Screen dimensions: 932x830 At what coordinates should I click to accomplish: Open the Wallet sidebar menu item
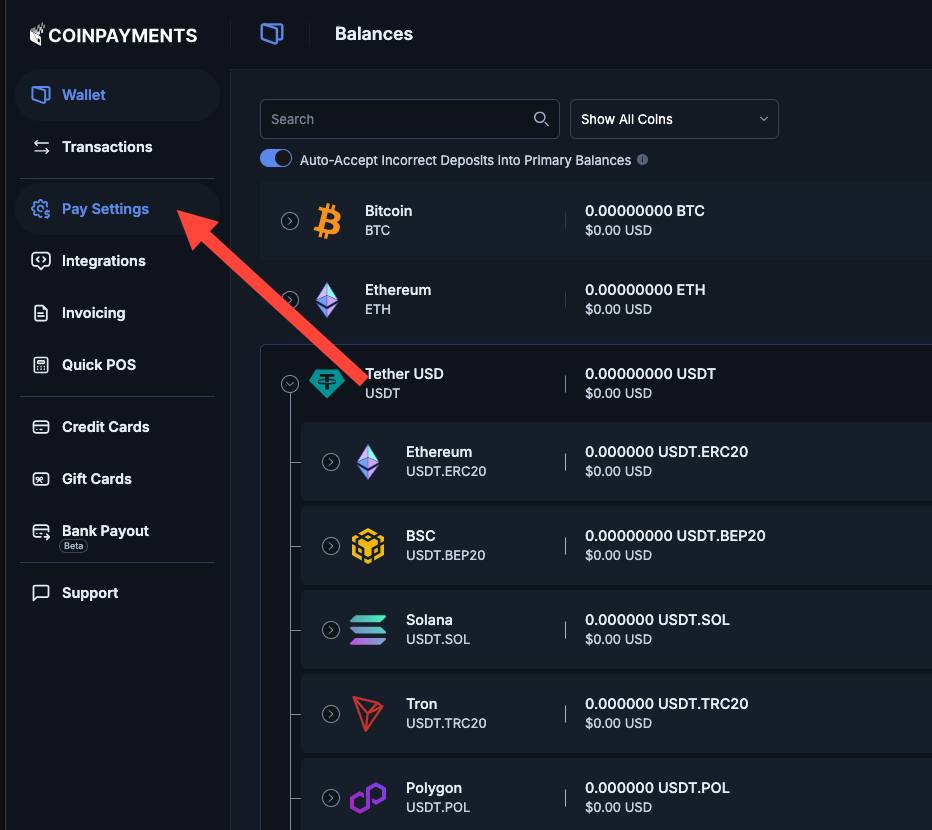click(x=118, y=95)
